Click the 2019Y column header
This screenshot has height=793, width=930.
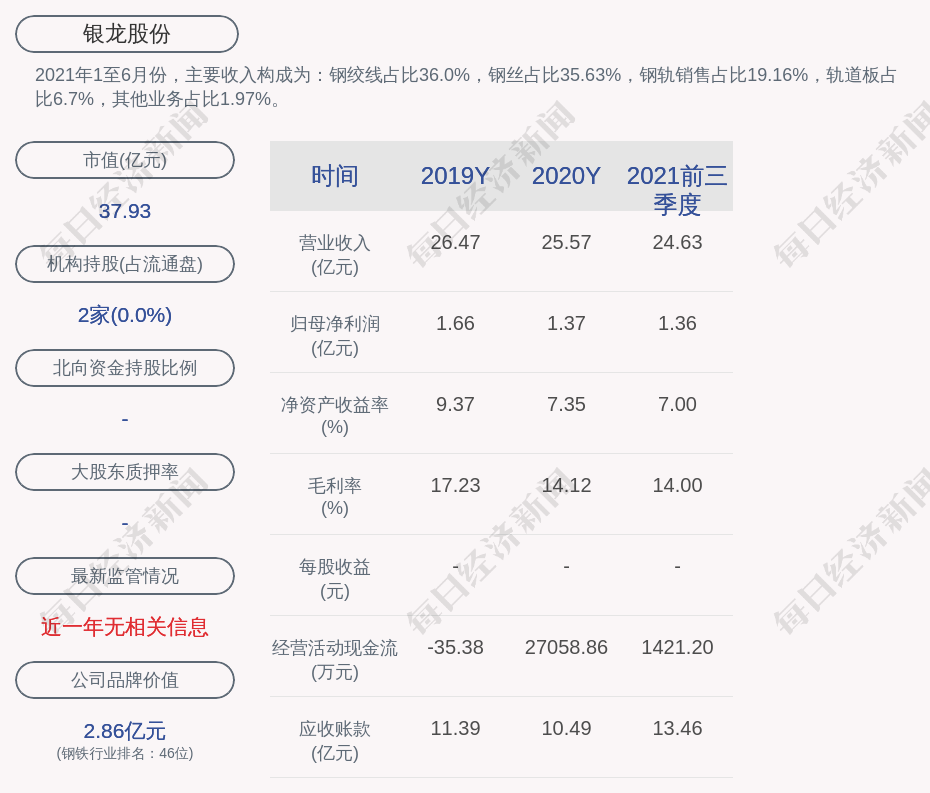tap(455, 176)
